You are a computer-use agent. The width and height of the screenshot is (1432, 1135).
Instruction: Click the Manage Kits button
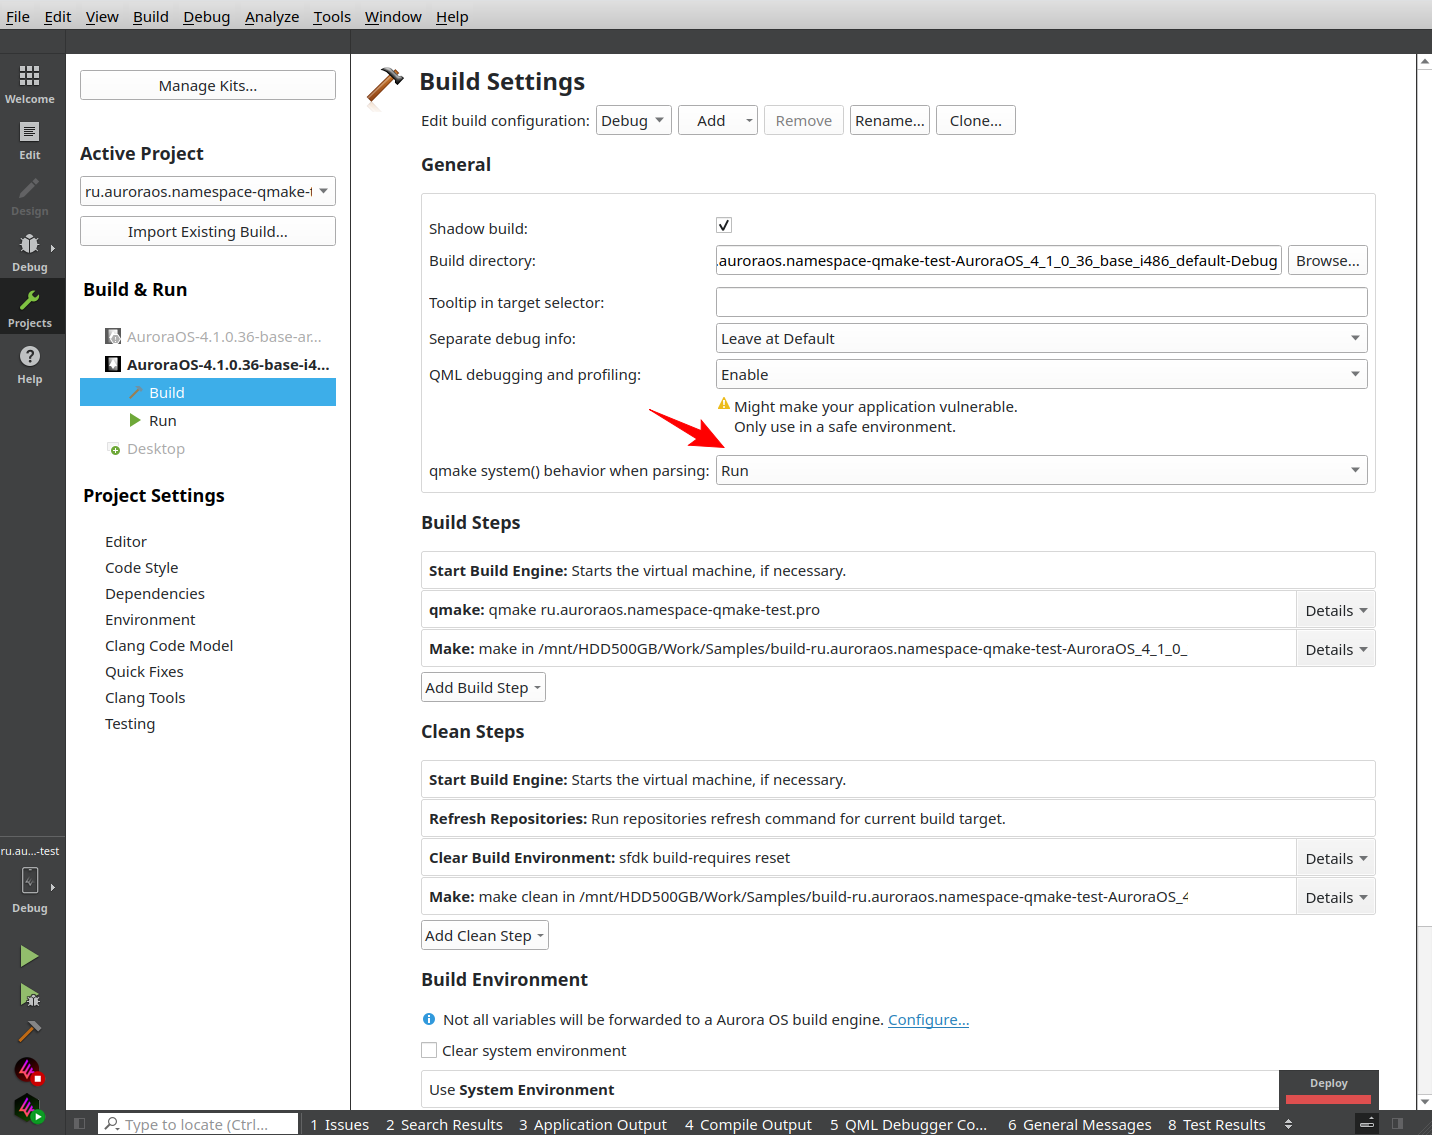coord(208,86)
